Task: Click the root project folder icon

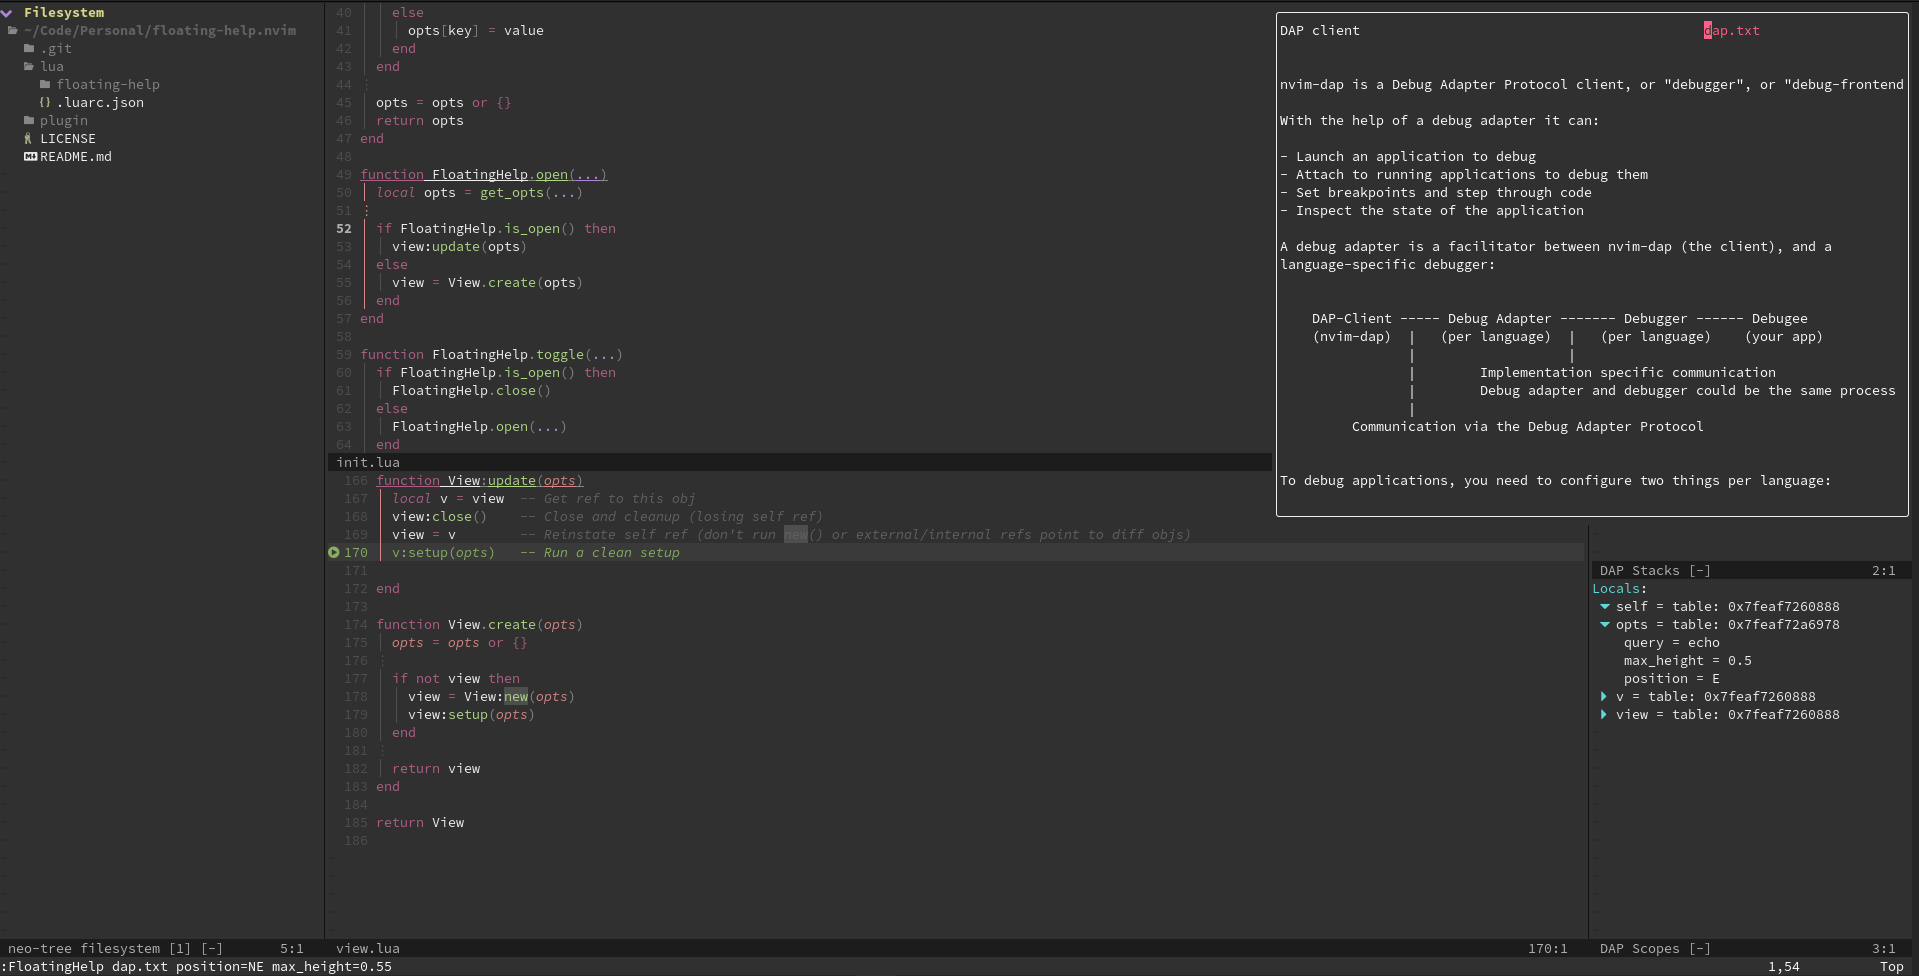Action: point(13,30)
